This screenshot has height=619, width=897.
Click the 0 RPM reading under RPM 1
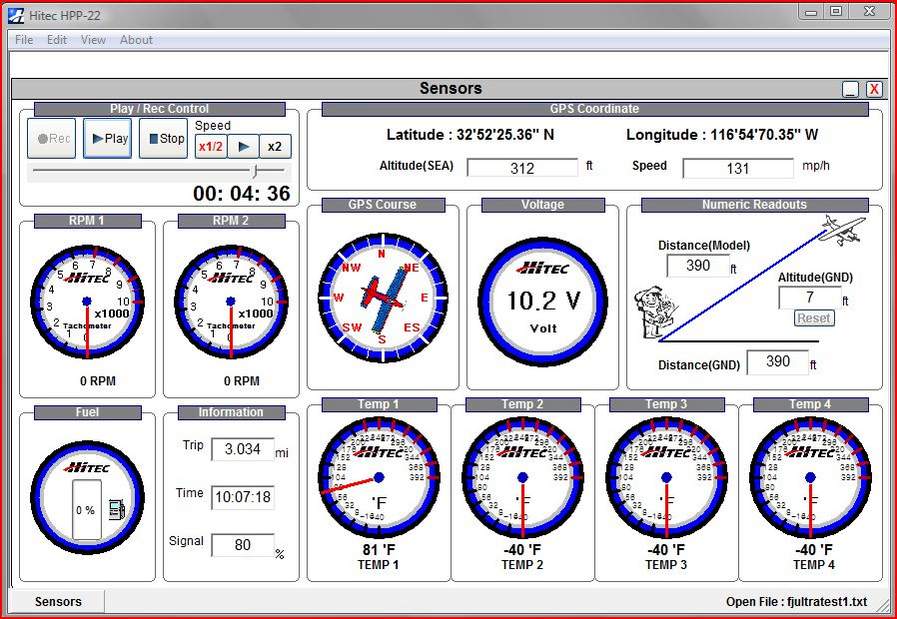(x=98, y=381)
